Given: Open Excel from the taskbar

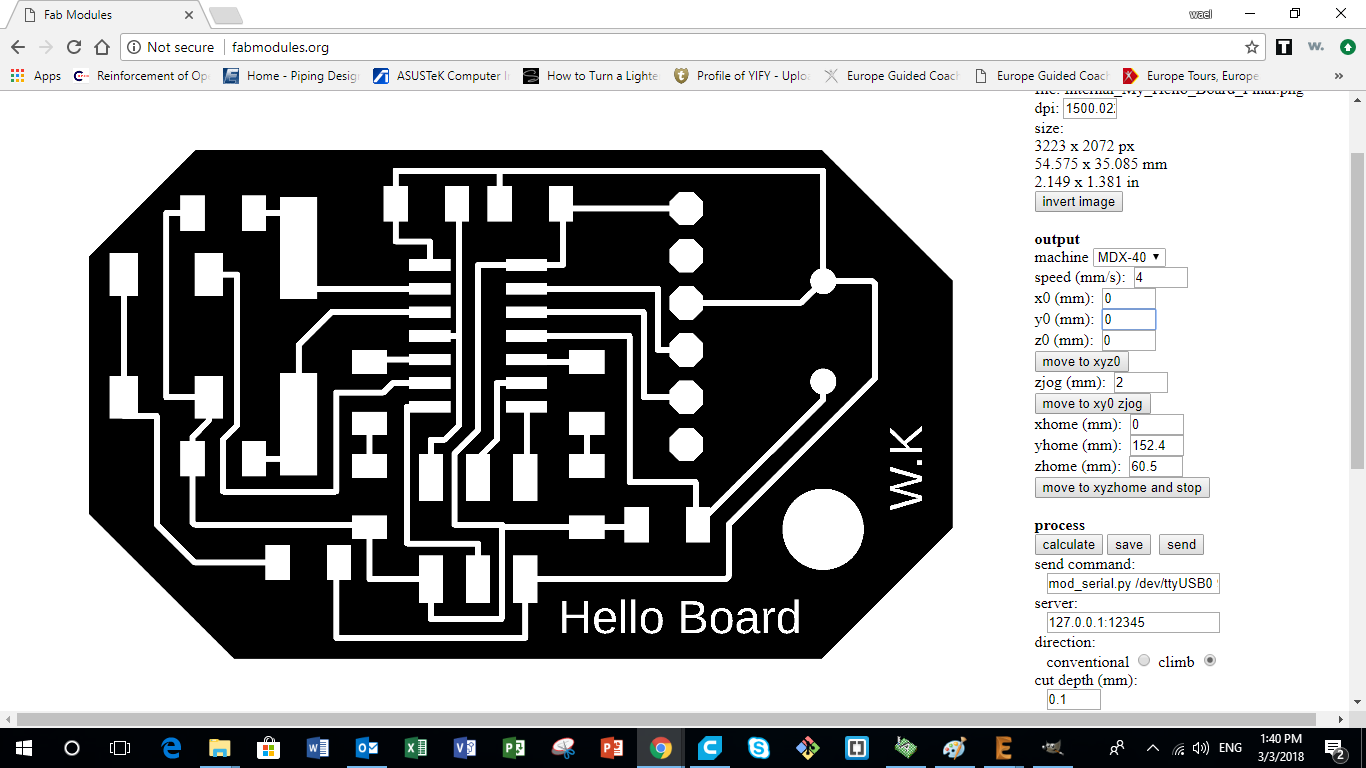Looking at the screenshot, I should click(x=415, y=747).
